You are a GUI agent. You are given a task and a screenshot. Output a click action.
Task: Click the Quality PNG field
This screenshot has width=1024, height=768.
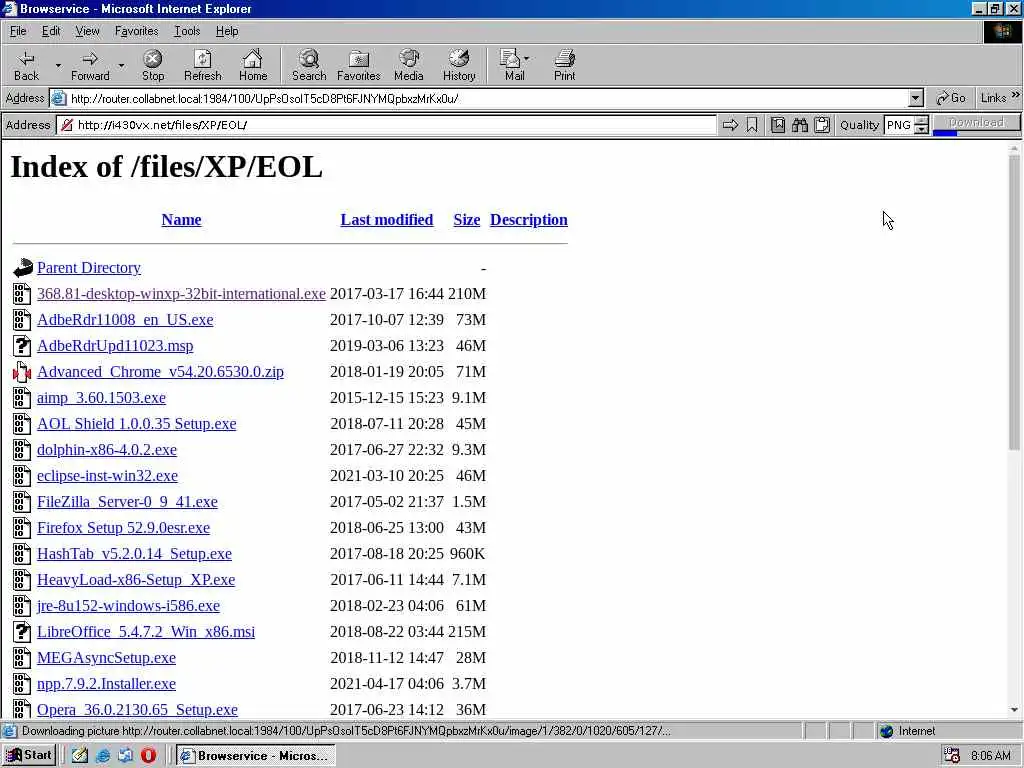pyautogui.click(x=899, y=125)
